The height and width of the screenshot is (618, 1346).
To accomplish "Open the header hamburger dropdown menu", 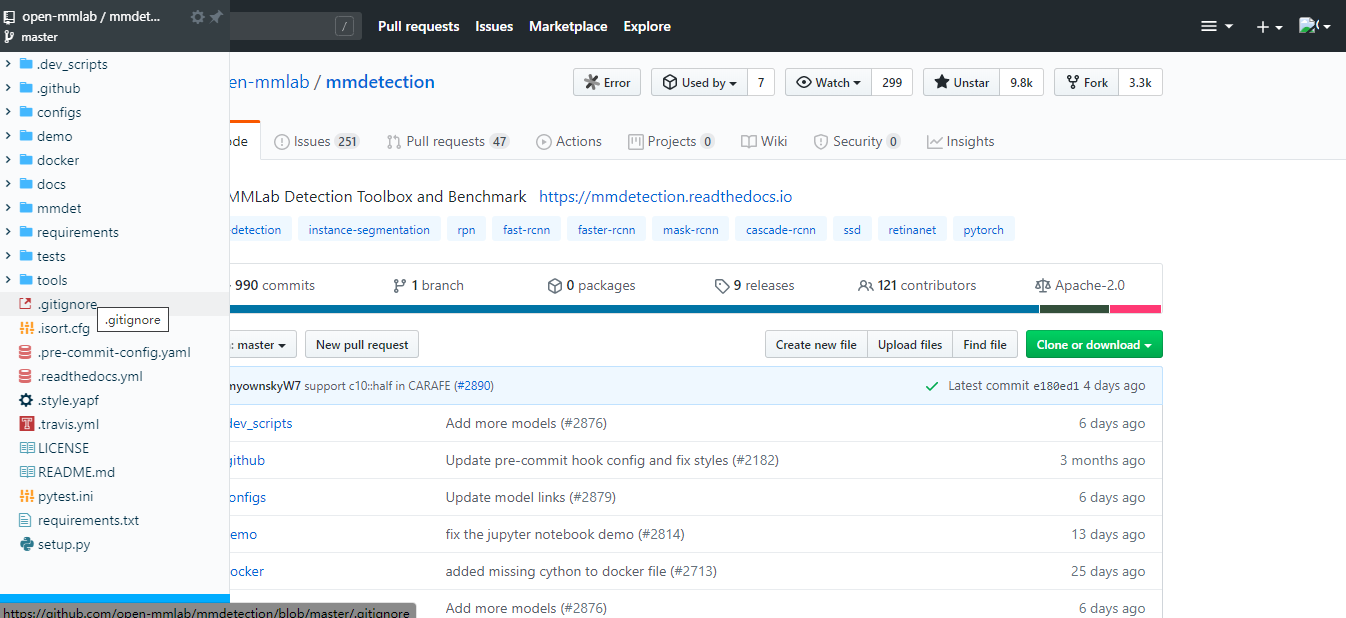I will click(x=1216, y=27).
